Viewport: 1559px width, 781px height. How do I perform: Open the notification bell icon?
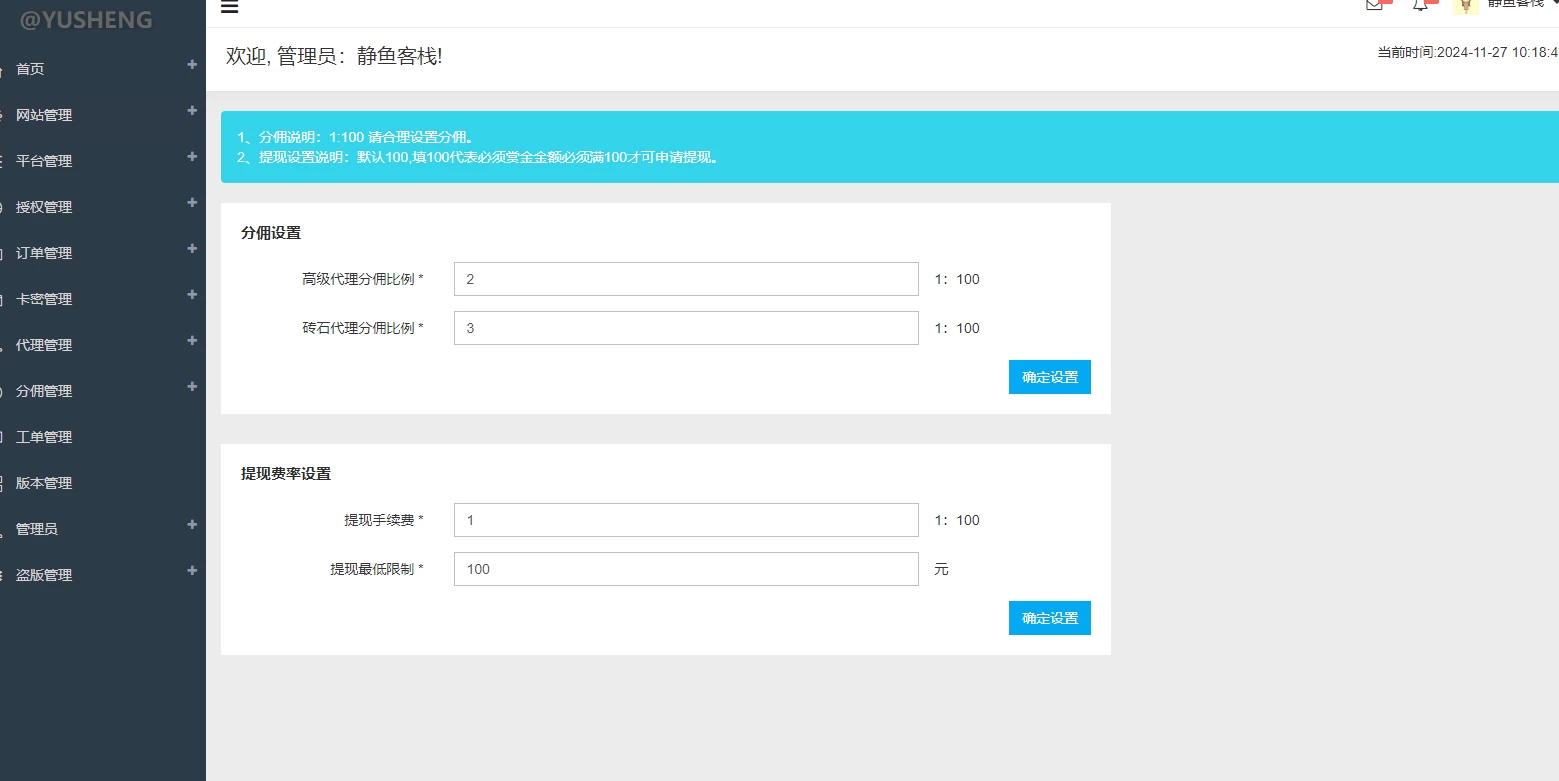point(1420,4)
